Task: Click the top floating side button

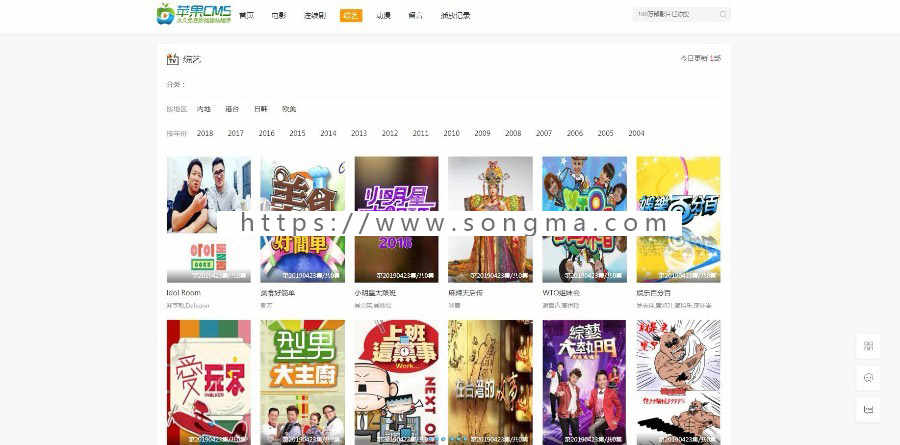Action: click(x=868, y=346)
